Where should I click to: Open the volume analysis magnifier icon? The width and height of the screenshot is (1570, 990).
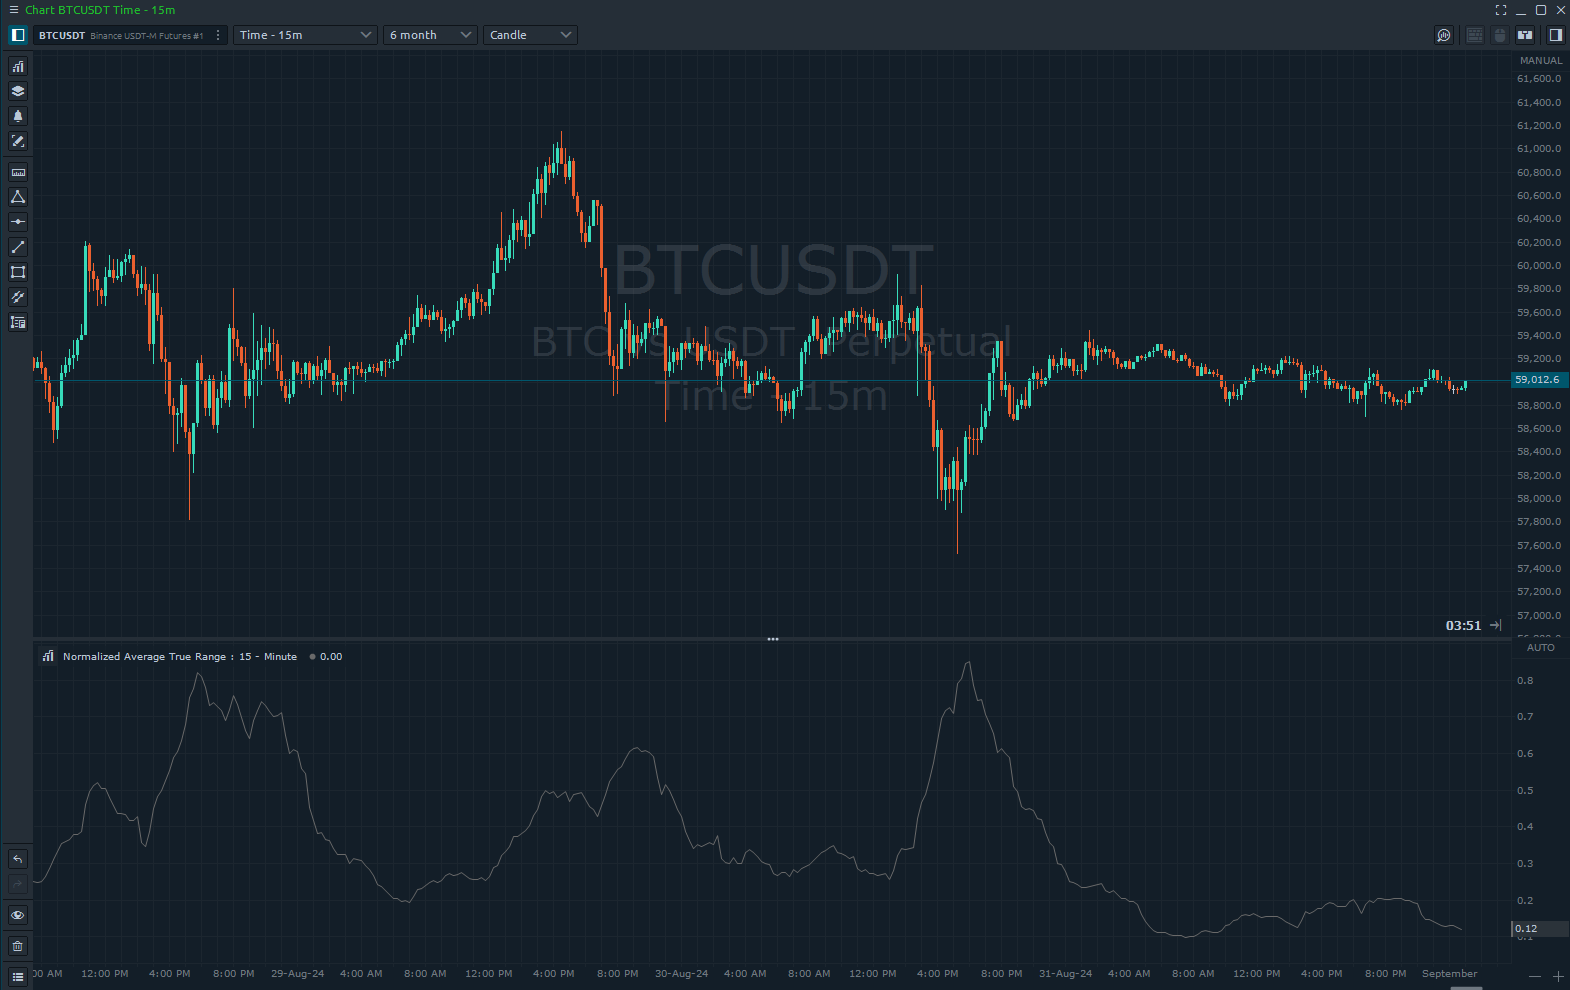(x=1444, y=35)
